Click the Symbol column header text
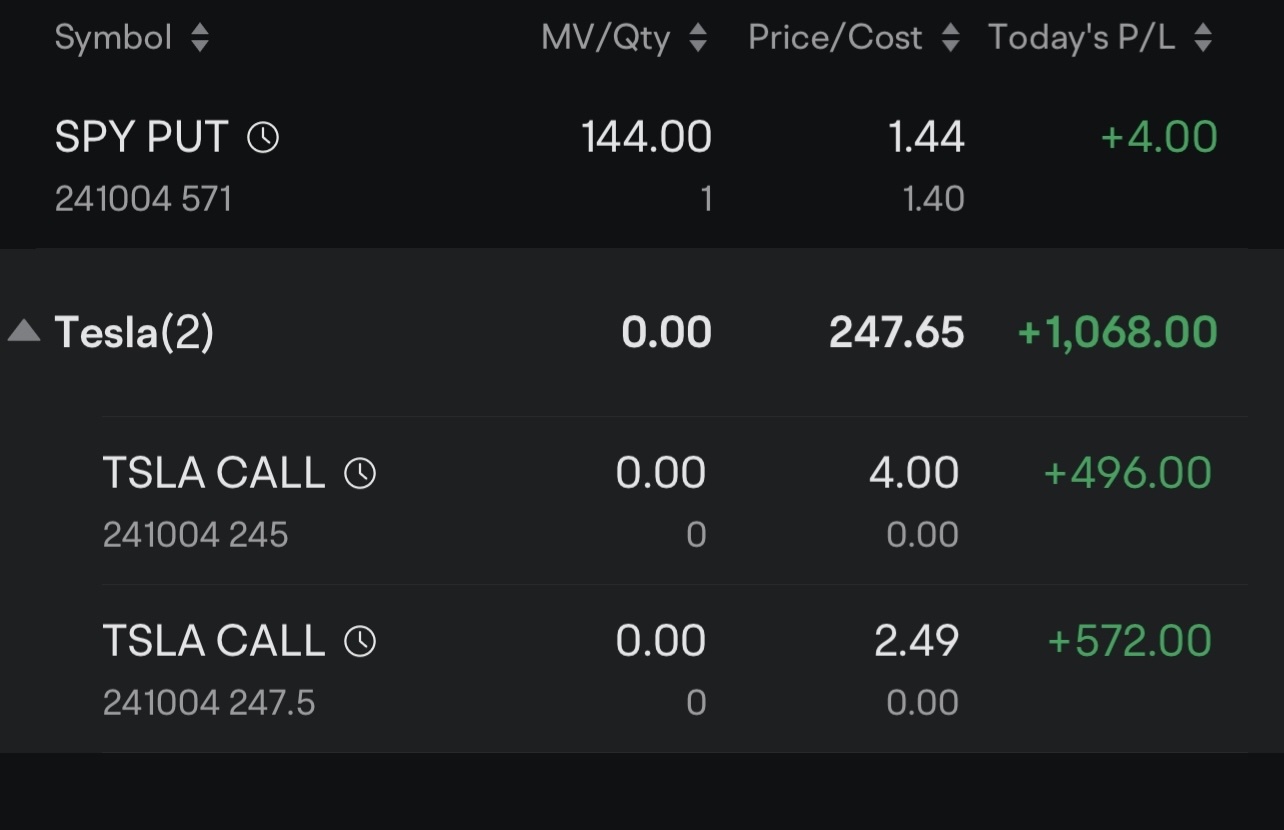The width and height of the screenshot is (1284, 830). point(113,38)
